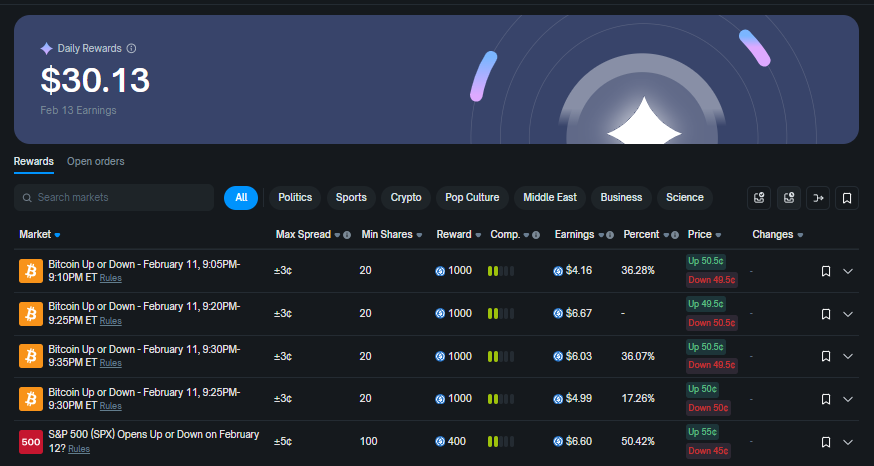This screenshot has height=466, width=874.
Task: Expand the Bitcoin 9:30PM-9:35PM row chevron
Action: pos(848,356)
